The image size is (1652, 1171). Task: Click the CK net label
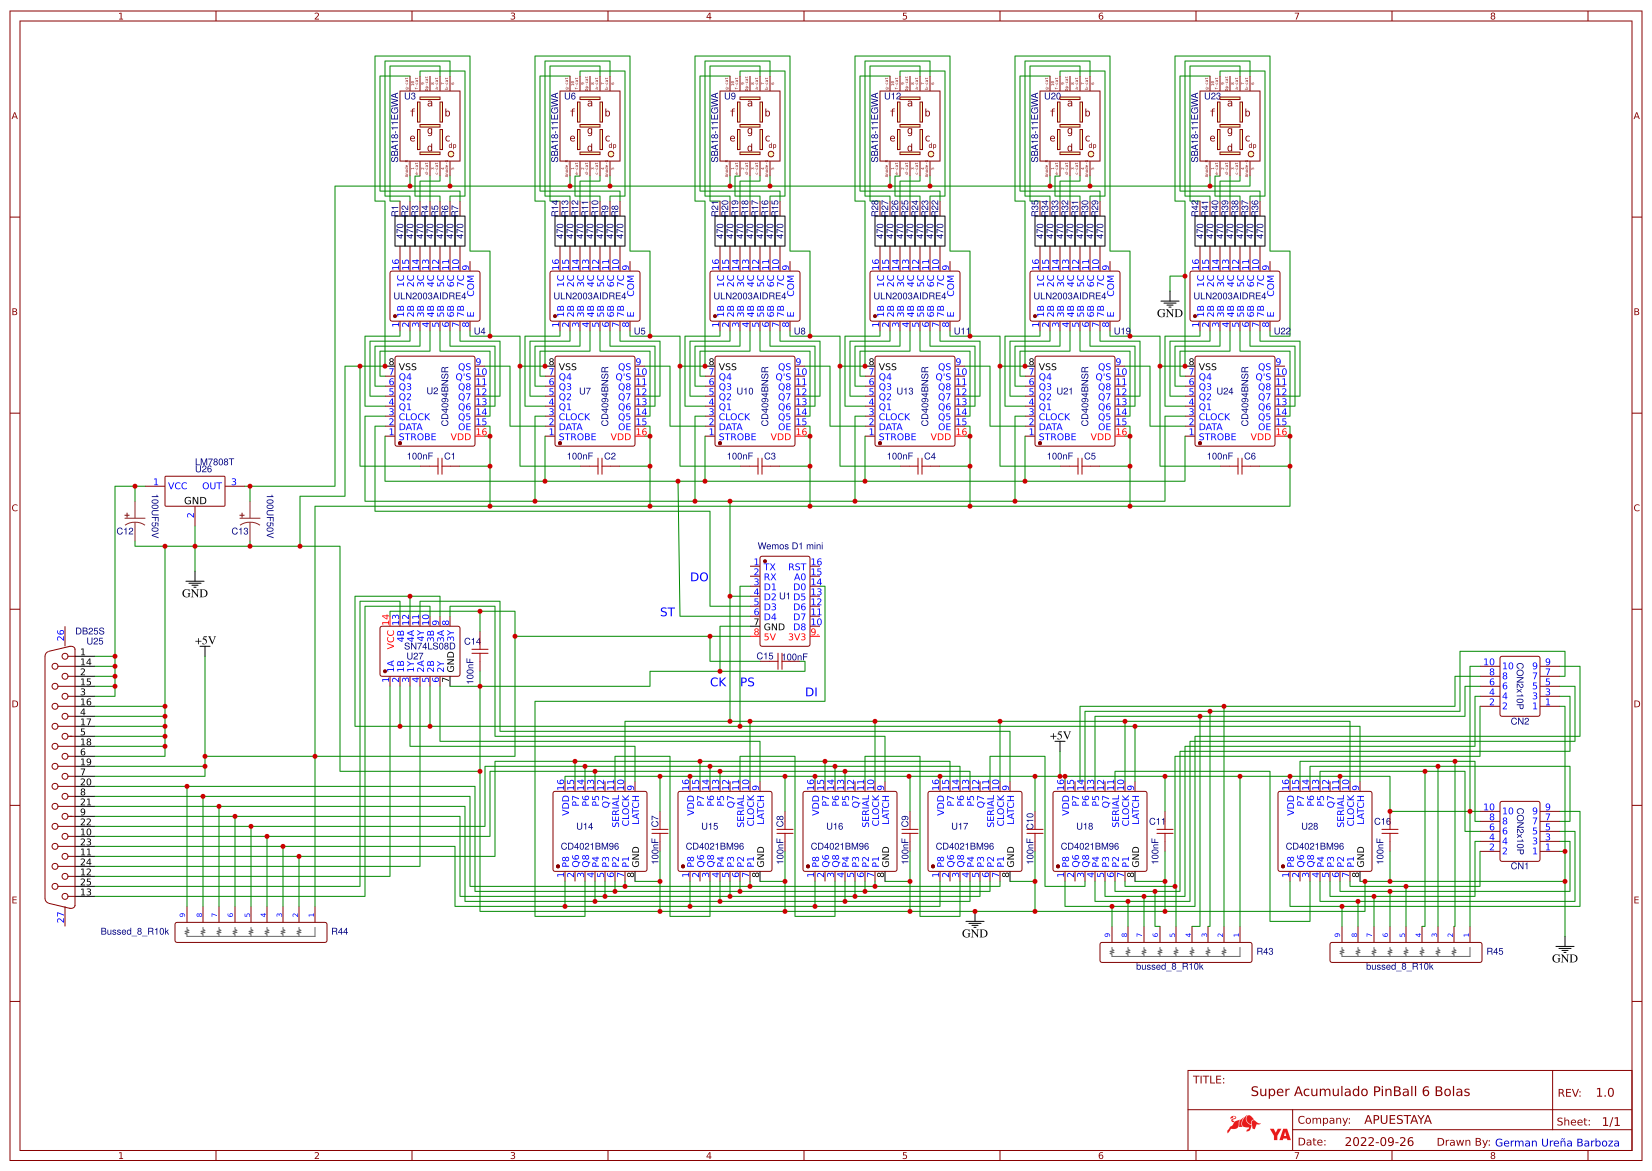point(718,682)
